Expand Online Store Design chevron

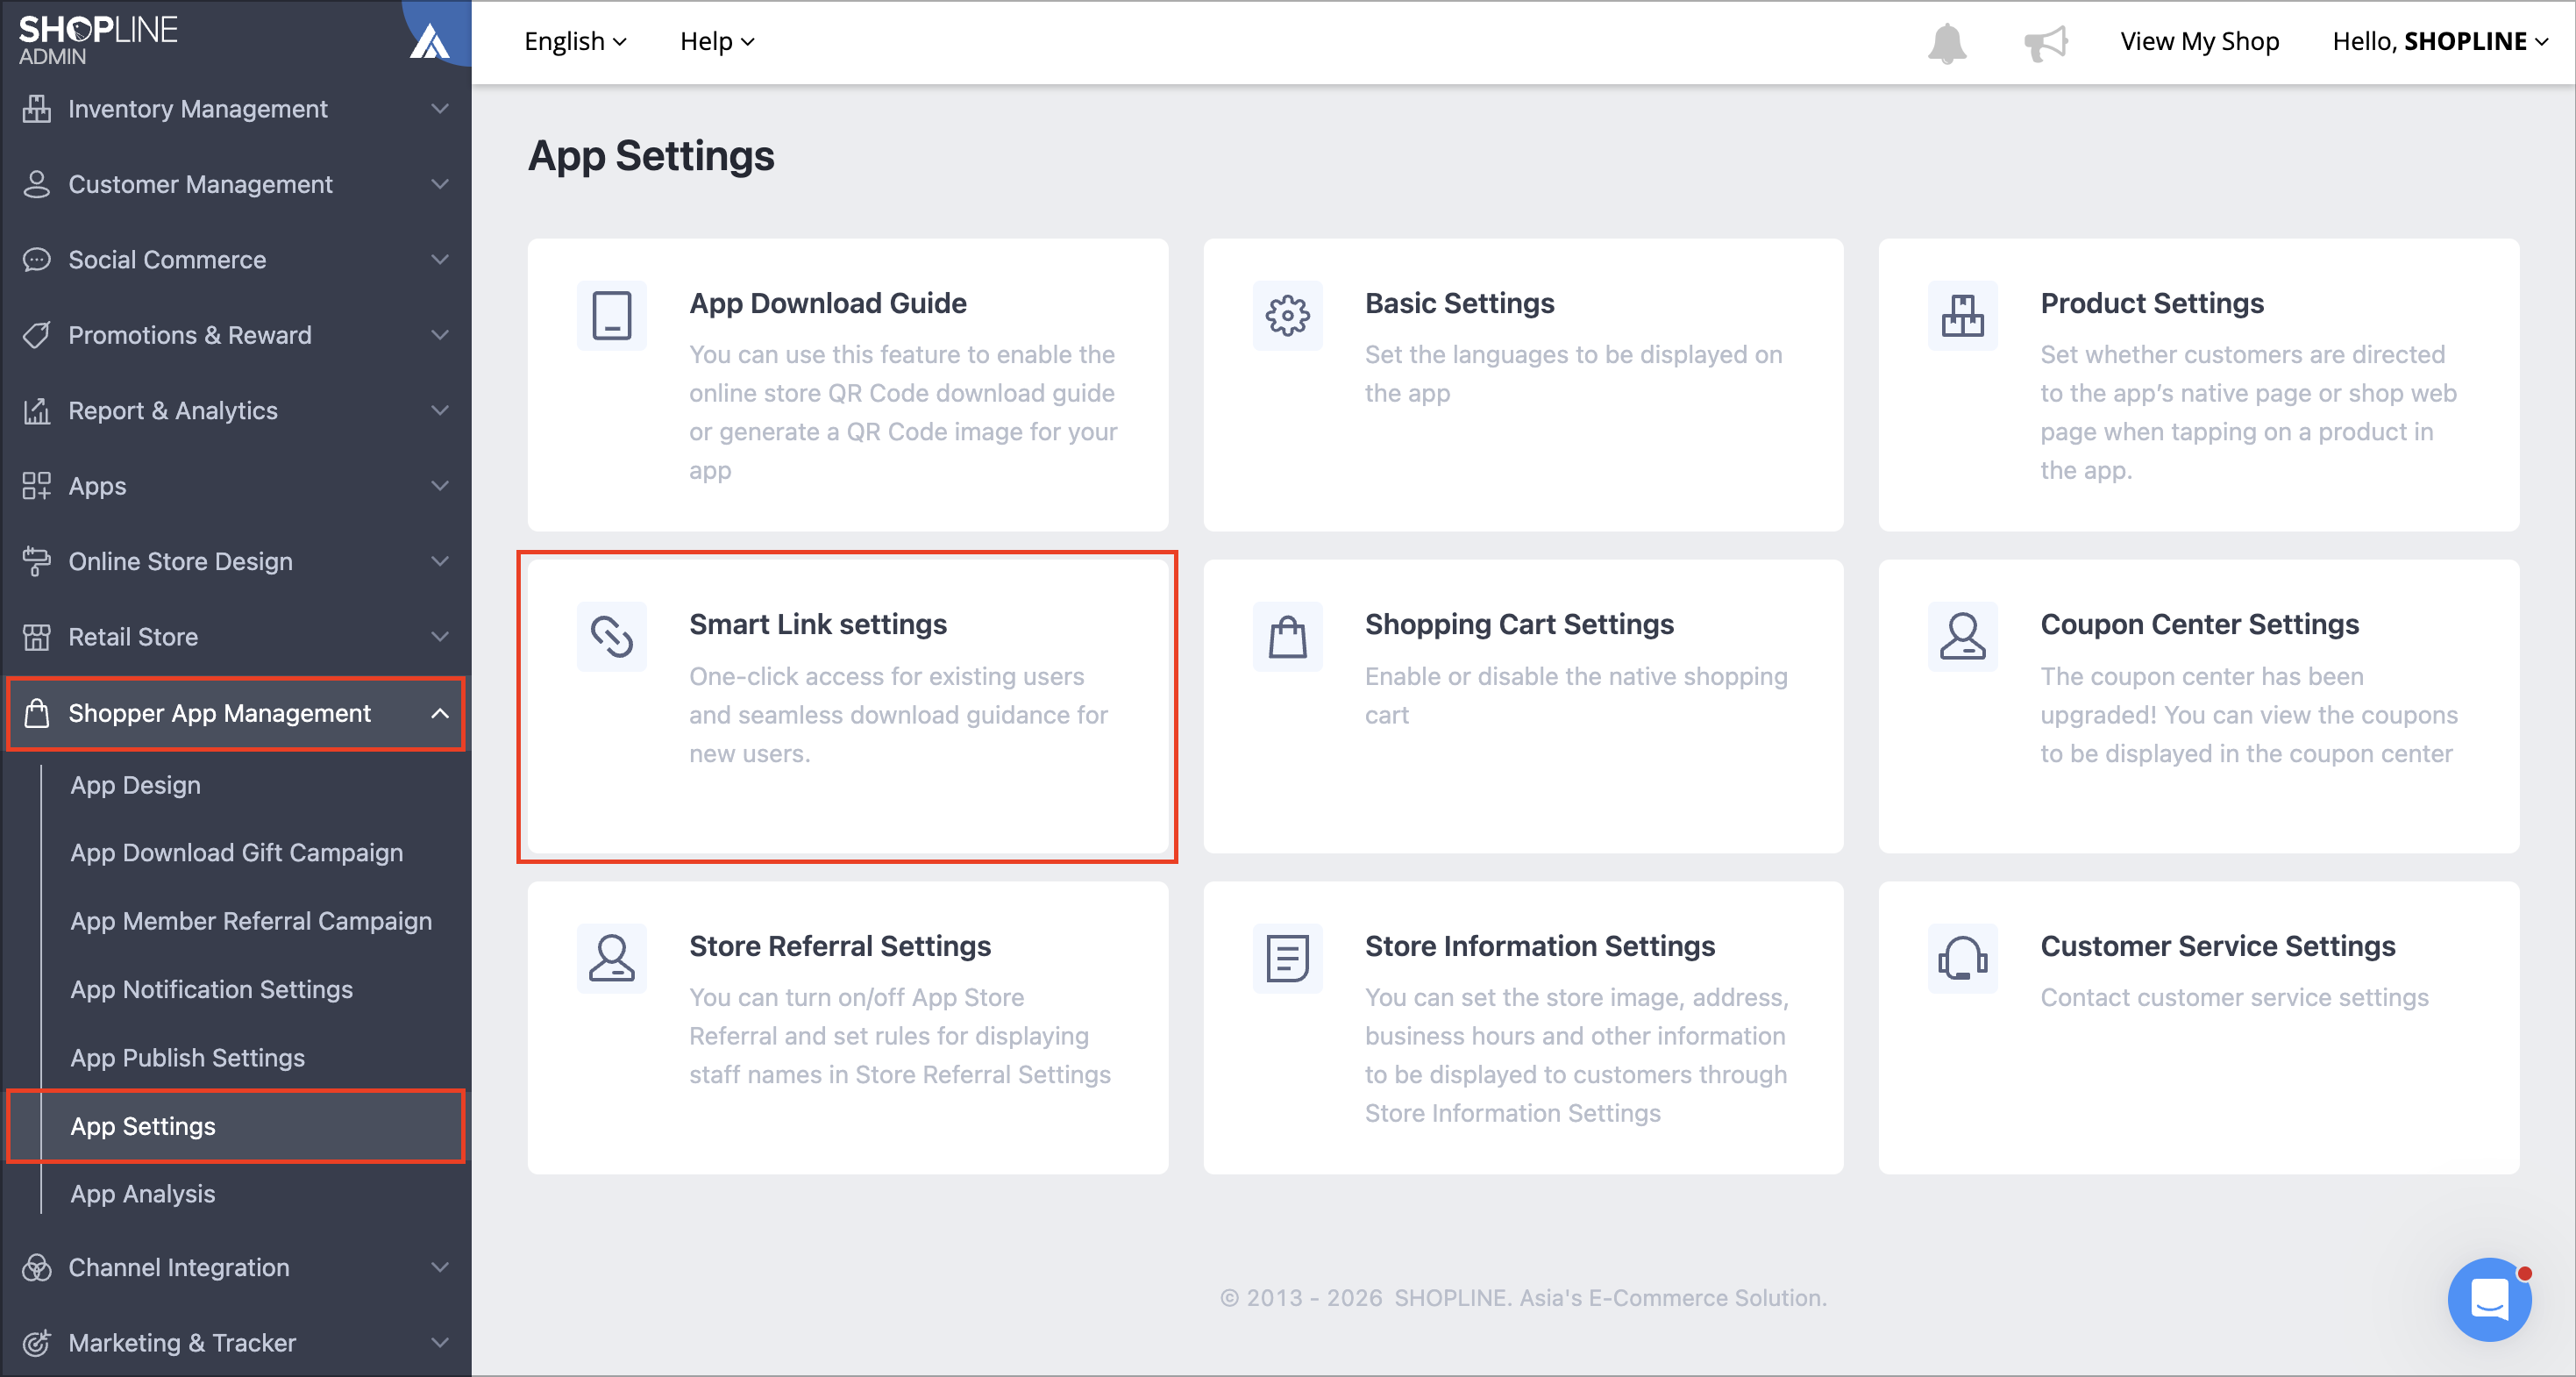pyautogui.click(x=440, y=561)
